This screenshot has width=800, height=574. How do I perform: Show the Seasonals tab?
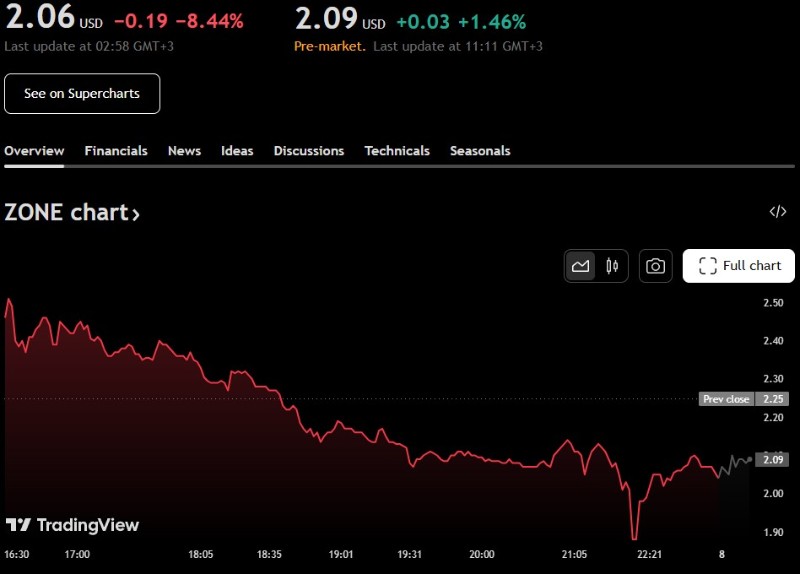point(480,151)
